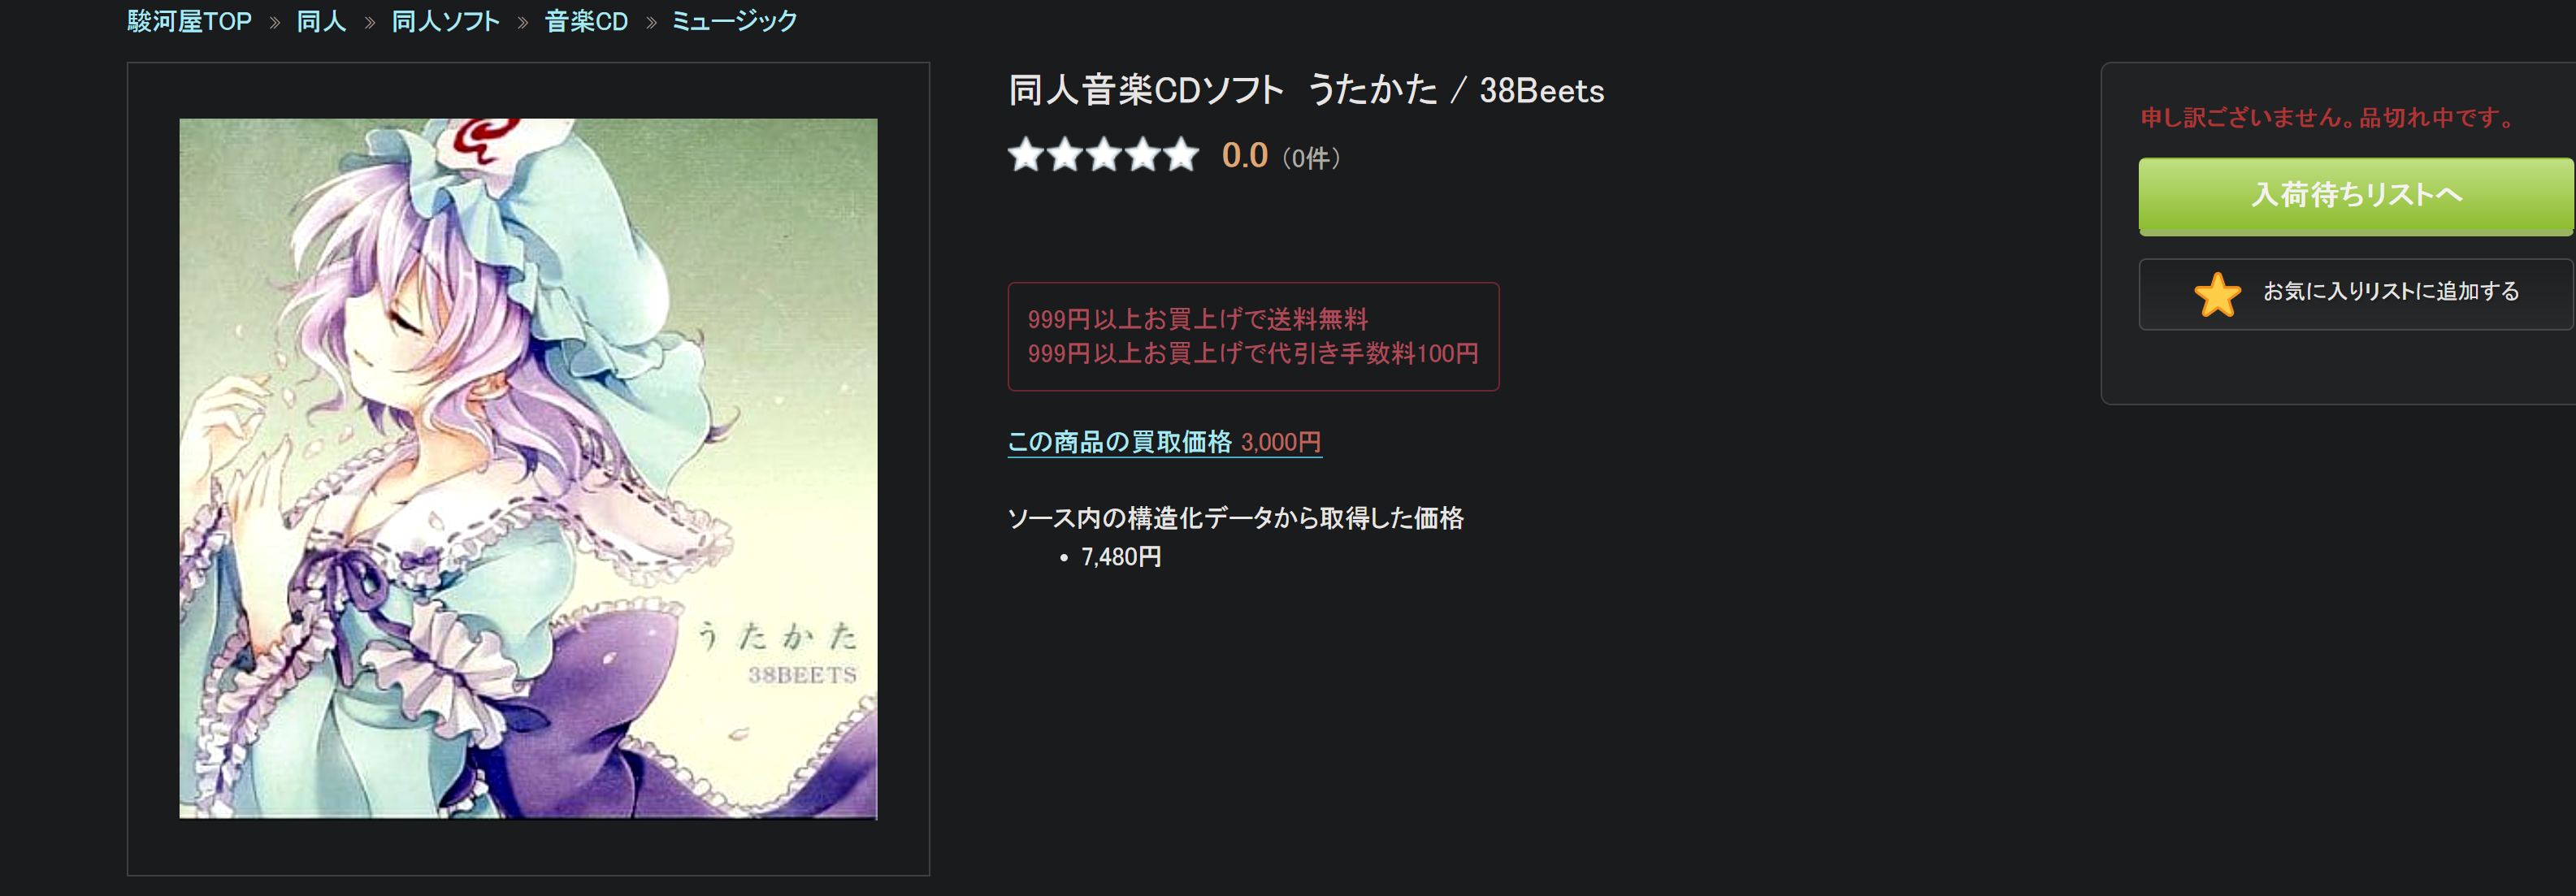Navigate to 音楽CD breadcrumb
The width and height of the screenshot is (2576, 896).
pyautogui.click(x=586, y=21)
